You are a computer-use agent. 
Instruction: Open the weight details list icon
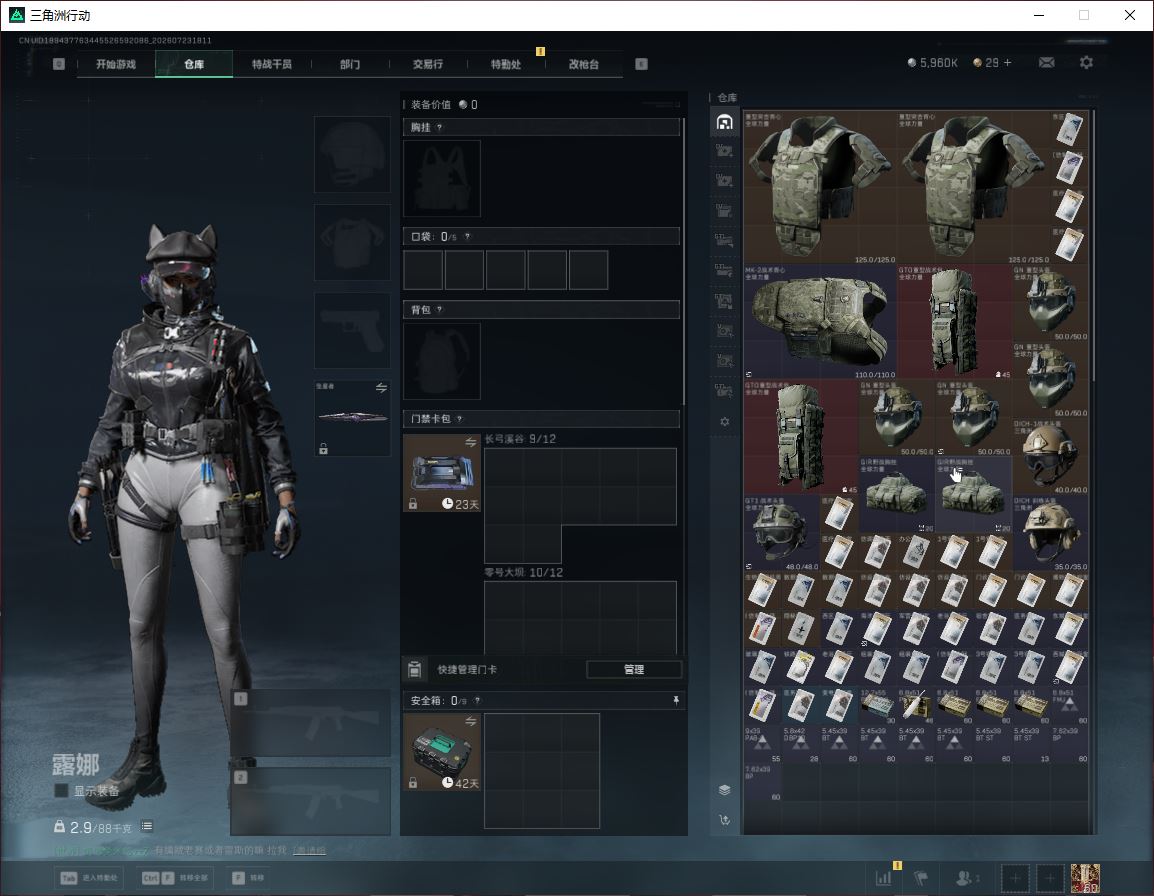147,826
